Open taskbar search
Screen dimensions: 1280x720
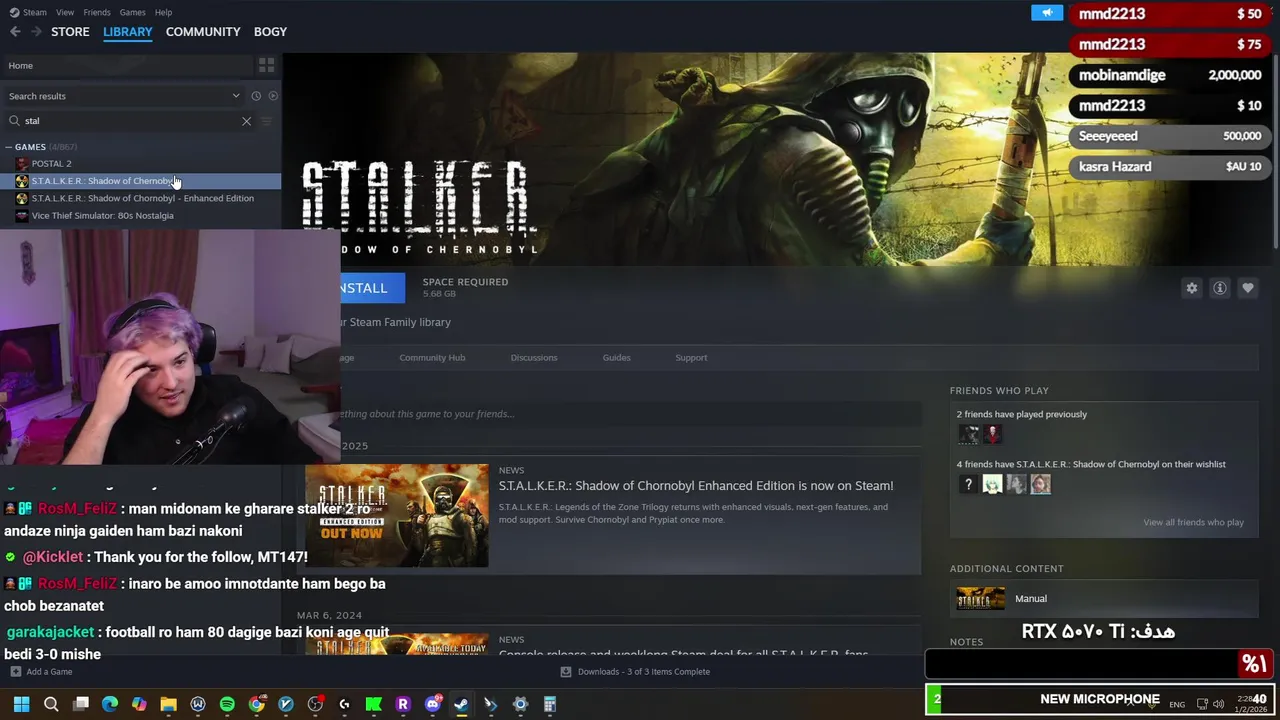(x=51, y=704)
